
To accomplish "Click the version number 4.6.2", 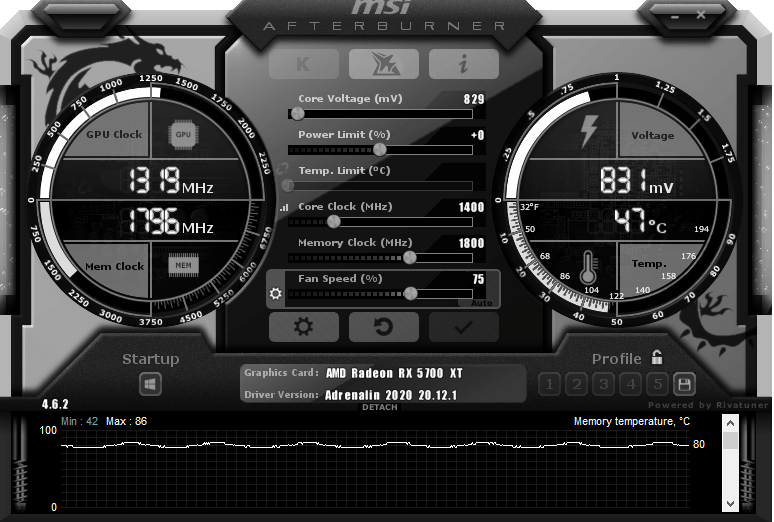I will click(55, 404).
